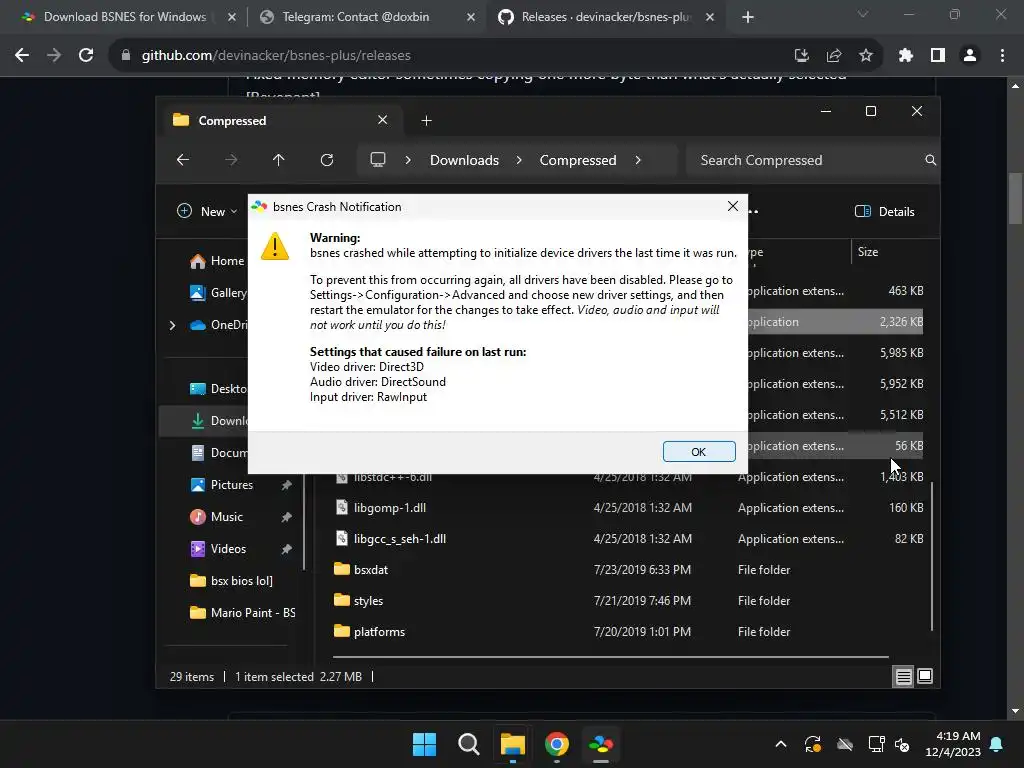Open Mario Paint - BS folder shortcut
This screenshot has width=1024, height=768.
242,613
